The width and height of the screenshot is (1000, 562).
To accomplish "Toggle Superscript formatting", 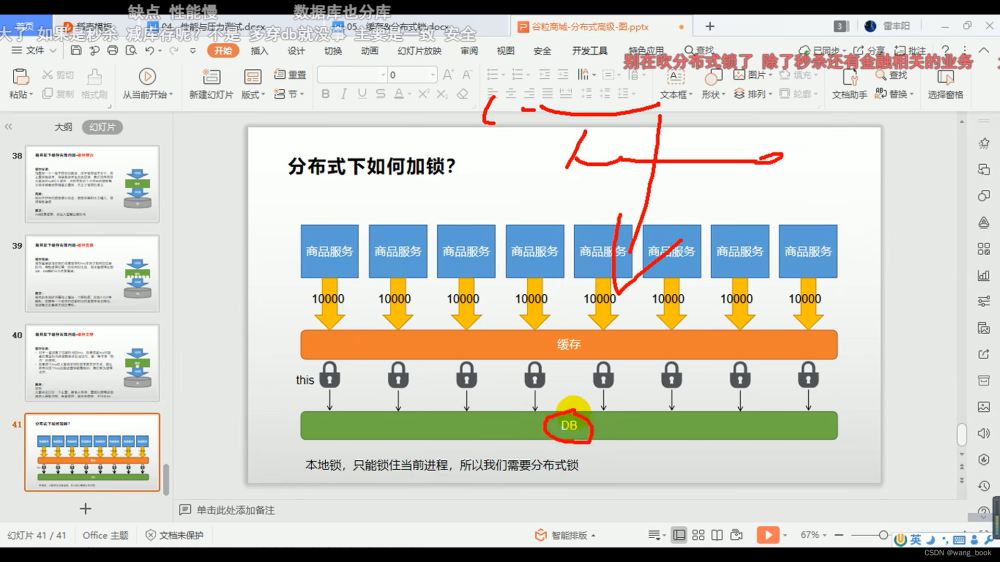I will click(x=423, y=94).
